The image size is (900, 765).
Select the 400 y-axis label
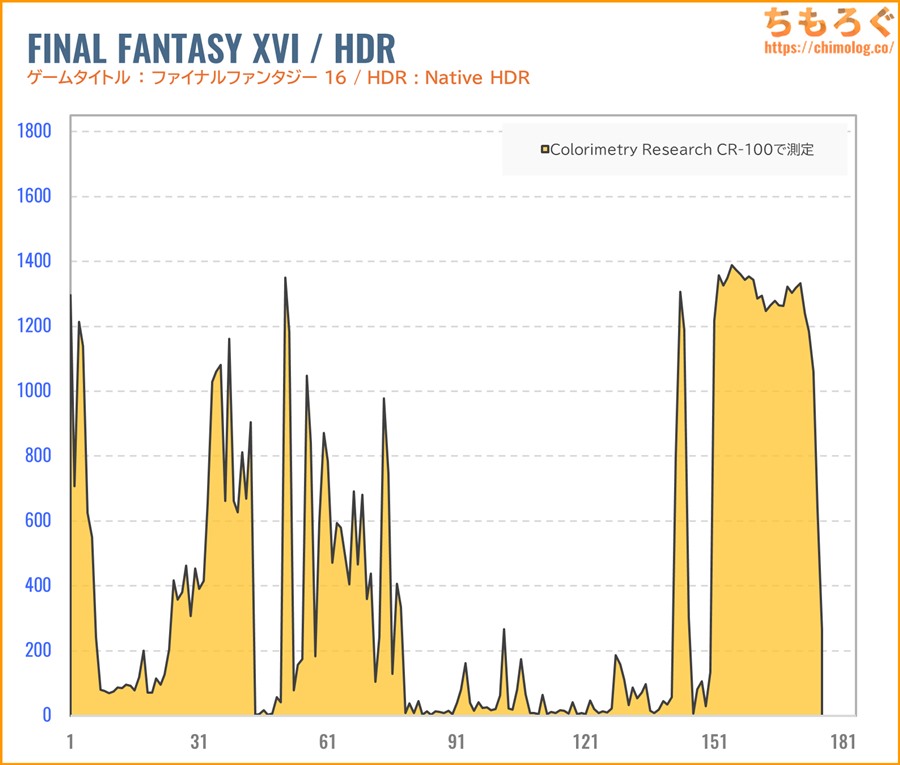(38, 586)
